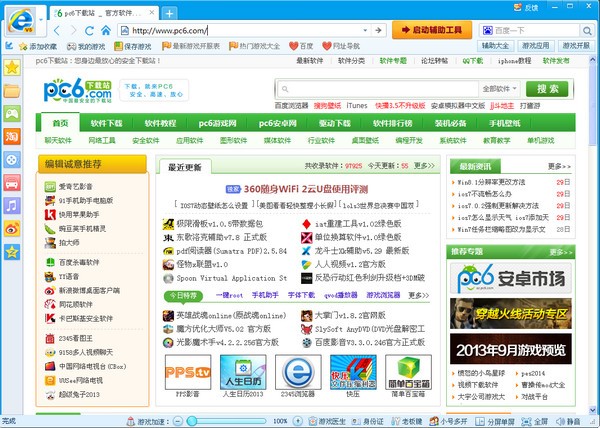Screen dimensions: 600x428
Task: Select the 软件教程 nav tab
Action: click(x=160, y=123)
